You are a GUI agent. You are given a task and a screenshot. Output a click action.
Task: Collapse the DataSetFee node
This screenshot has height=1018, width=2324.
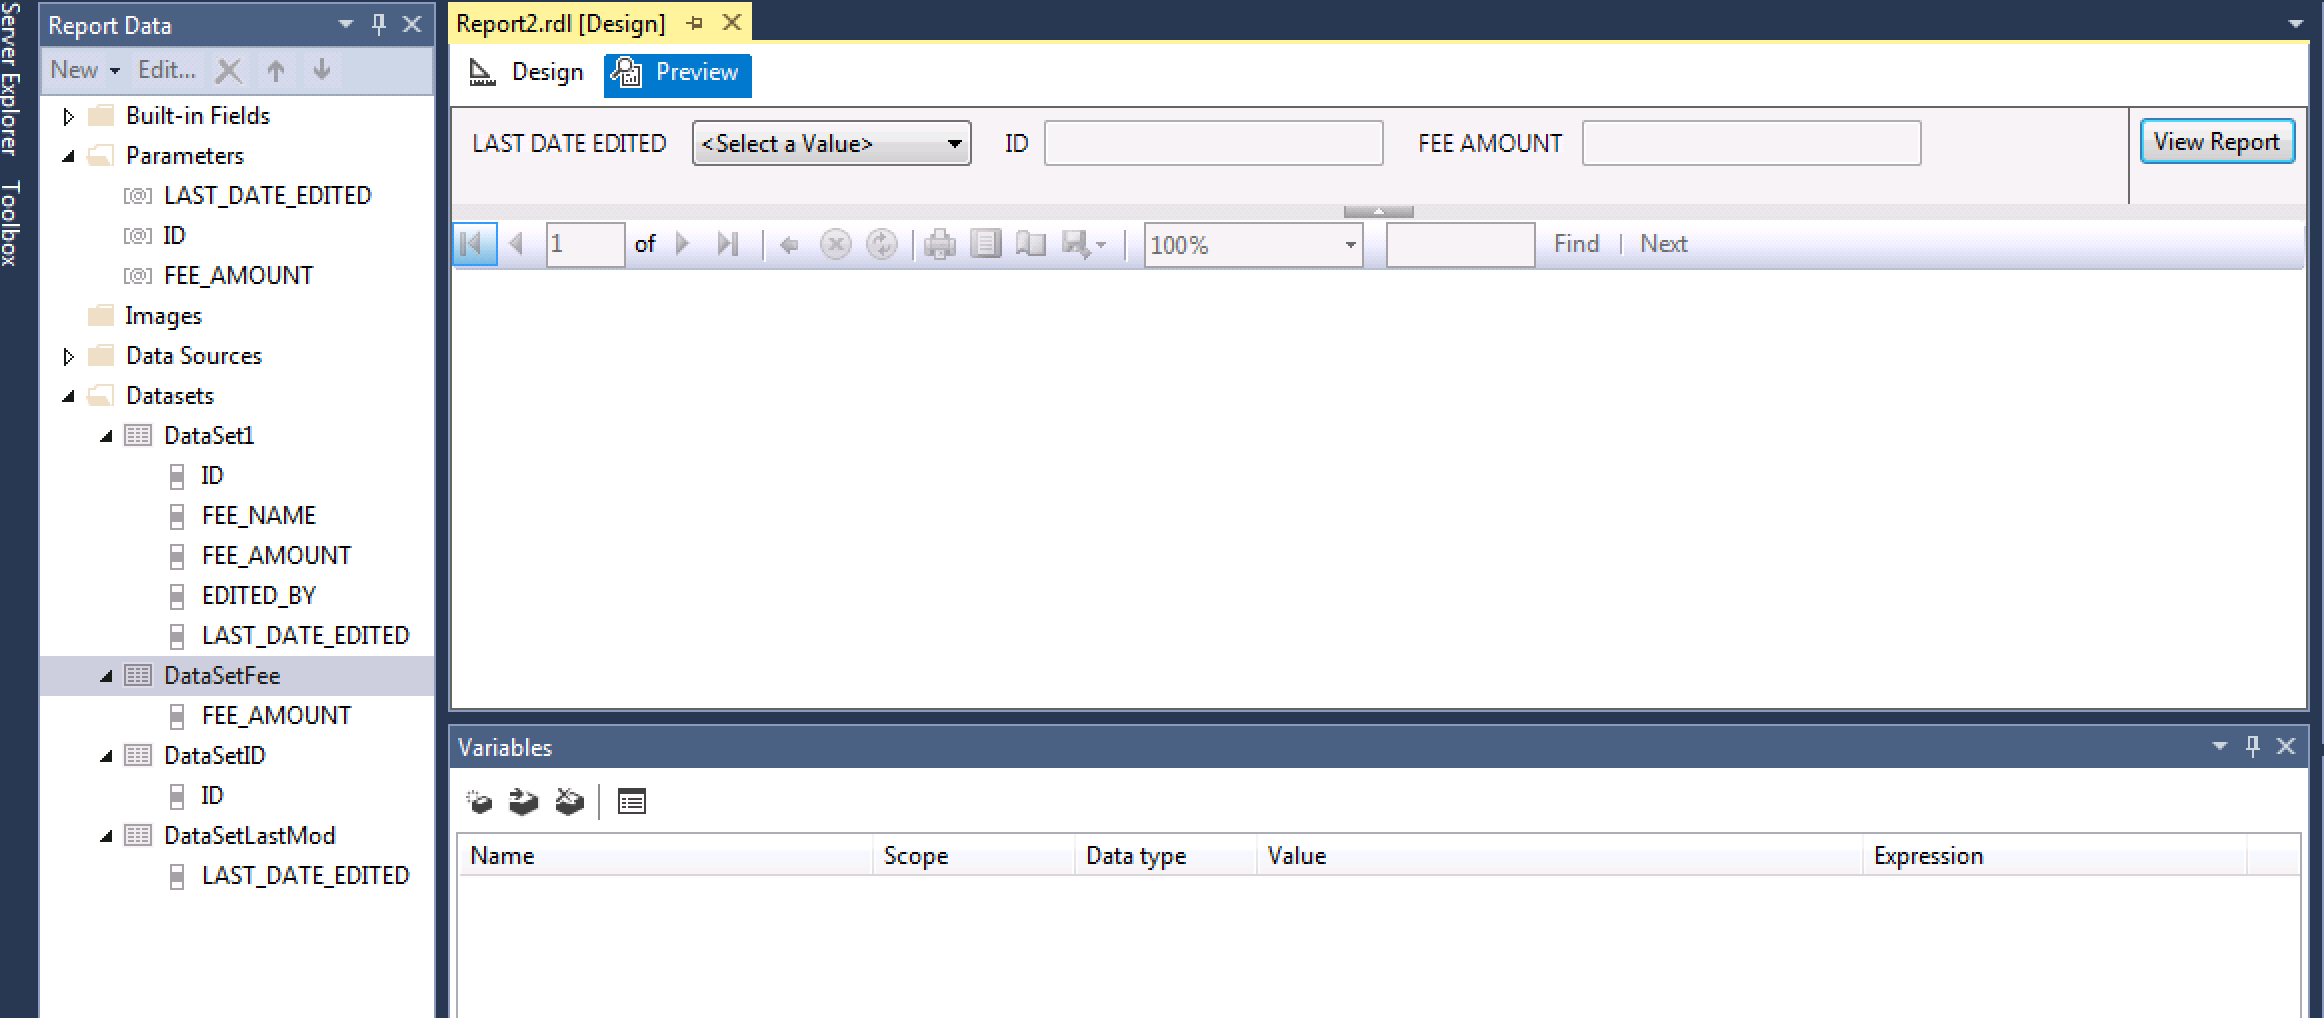(x=106, y=677)
